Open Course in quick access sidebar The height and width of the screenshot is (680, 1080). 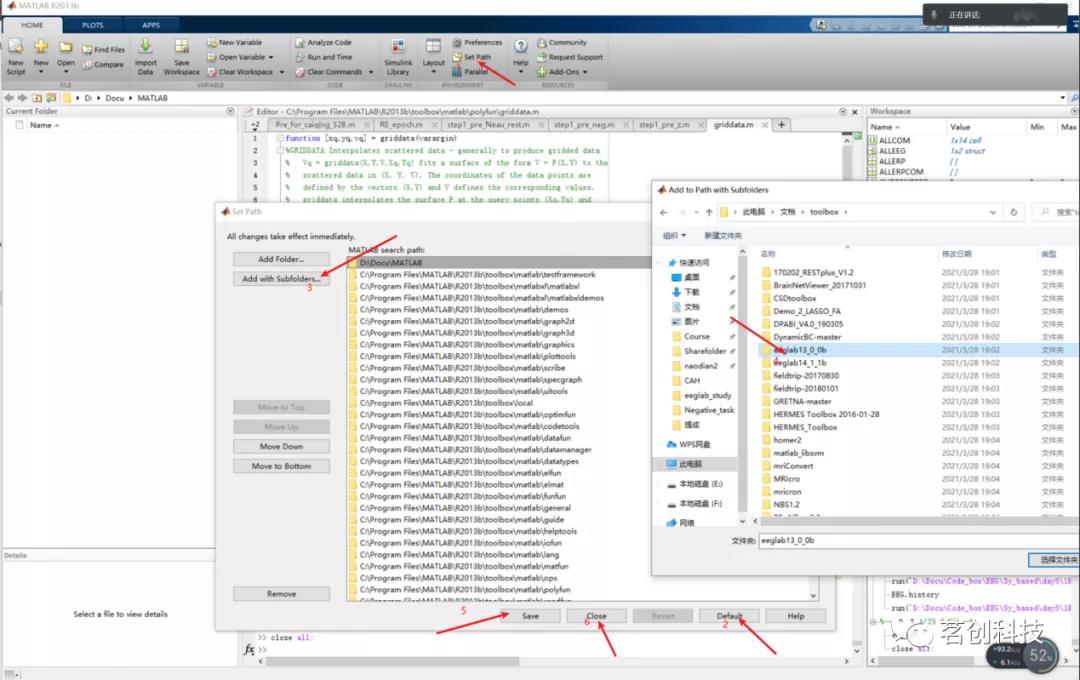click(x=696, y=336)
